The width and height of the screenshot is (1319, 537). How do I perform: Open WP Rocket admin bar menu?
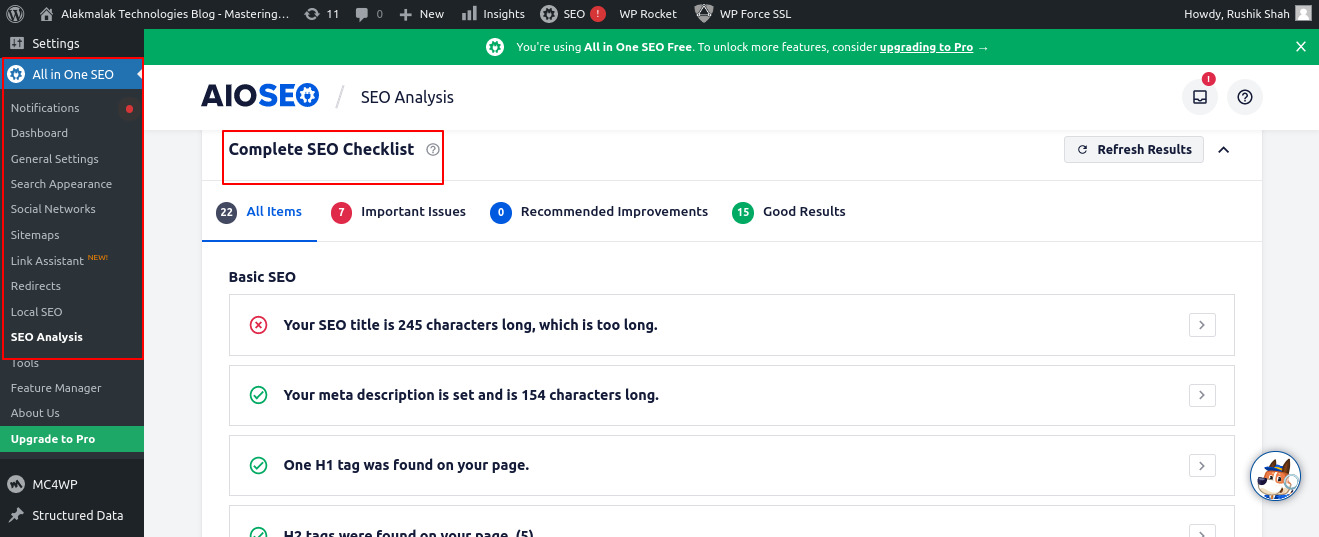click(x=648, y=14)
